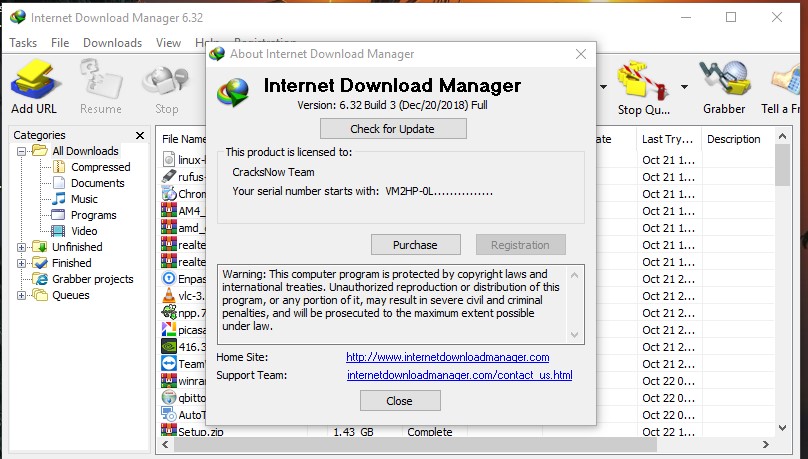The width and height of the screenshot is (808, 459).
Task: Select the Queues folder
Action: [71, 295]
